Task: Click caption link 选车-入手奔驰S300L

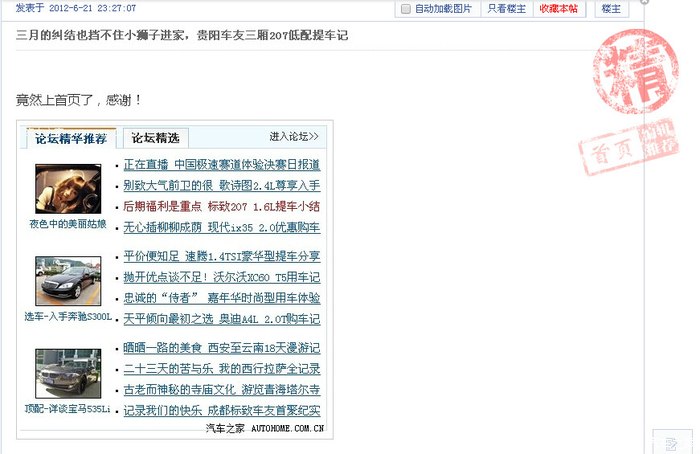Action: (x=68, y=317)
